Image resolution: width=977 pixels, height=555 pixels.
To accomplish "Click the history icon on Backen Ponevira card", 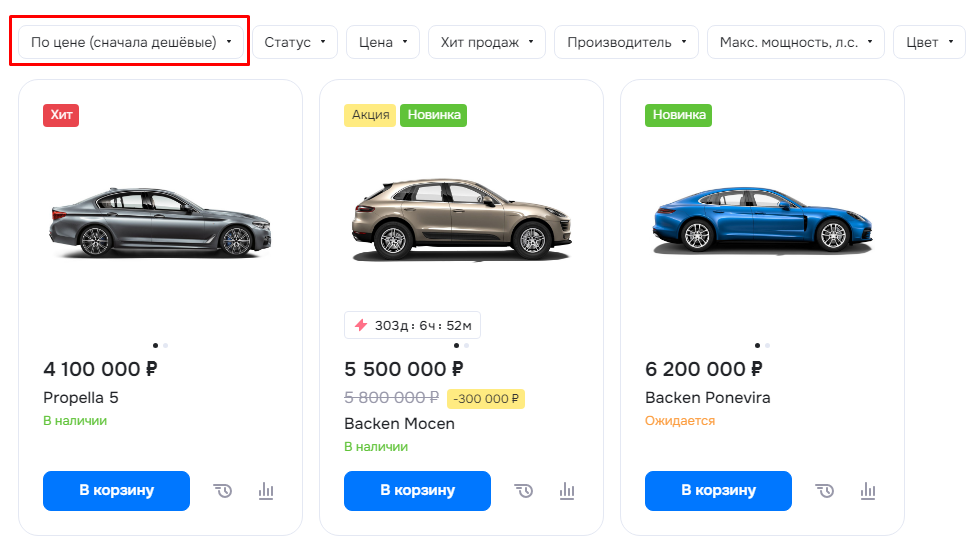I will [x=824, y=491].
